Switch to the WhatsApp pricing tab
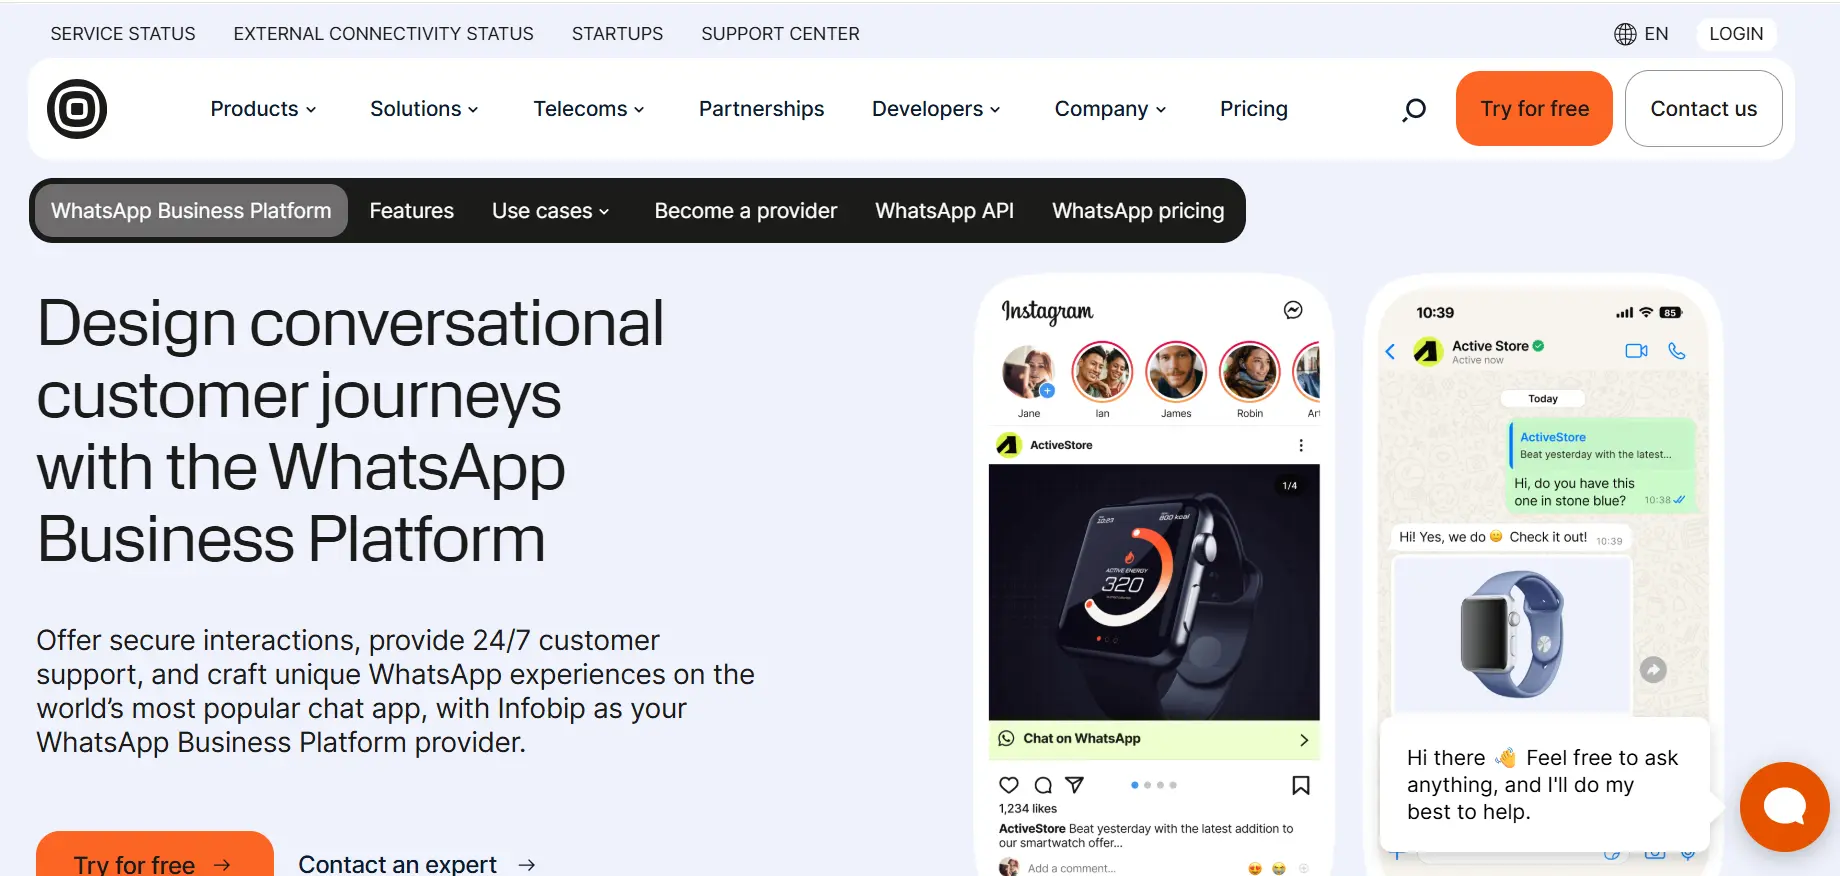 coord(1138,210)
